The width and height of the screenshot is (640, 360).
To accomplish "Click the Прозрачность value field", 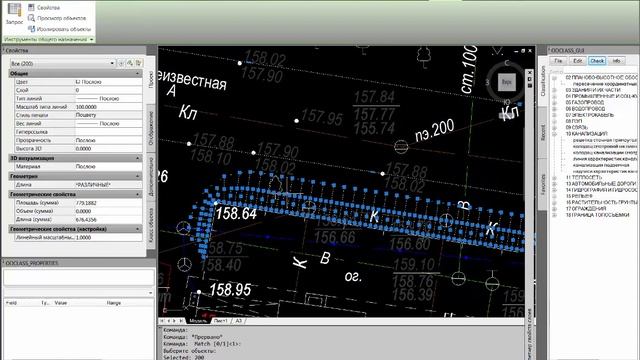I will click(x=109, y=140).
